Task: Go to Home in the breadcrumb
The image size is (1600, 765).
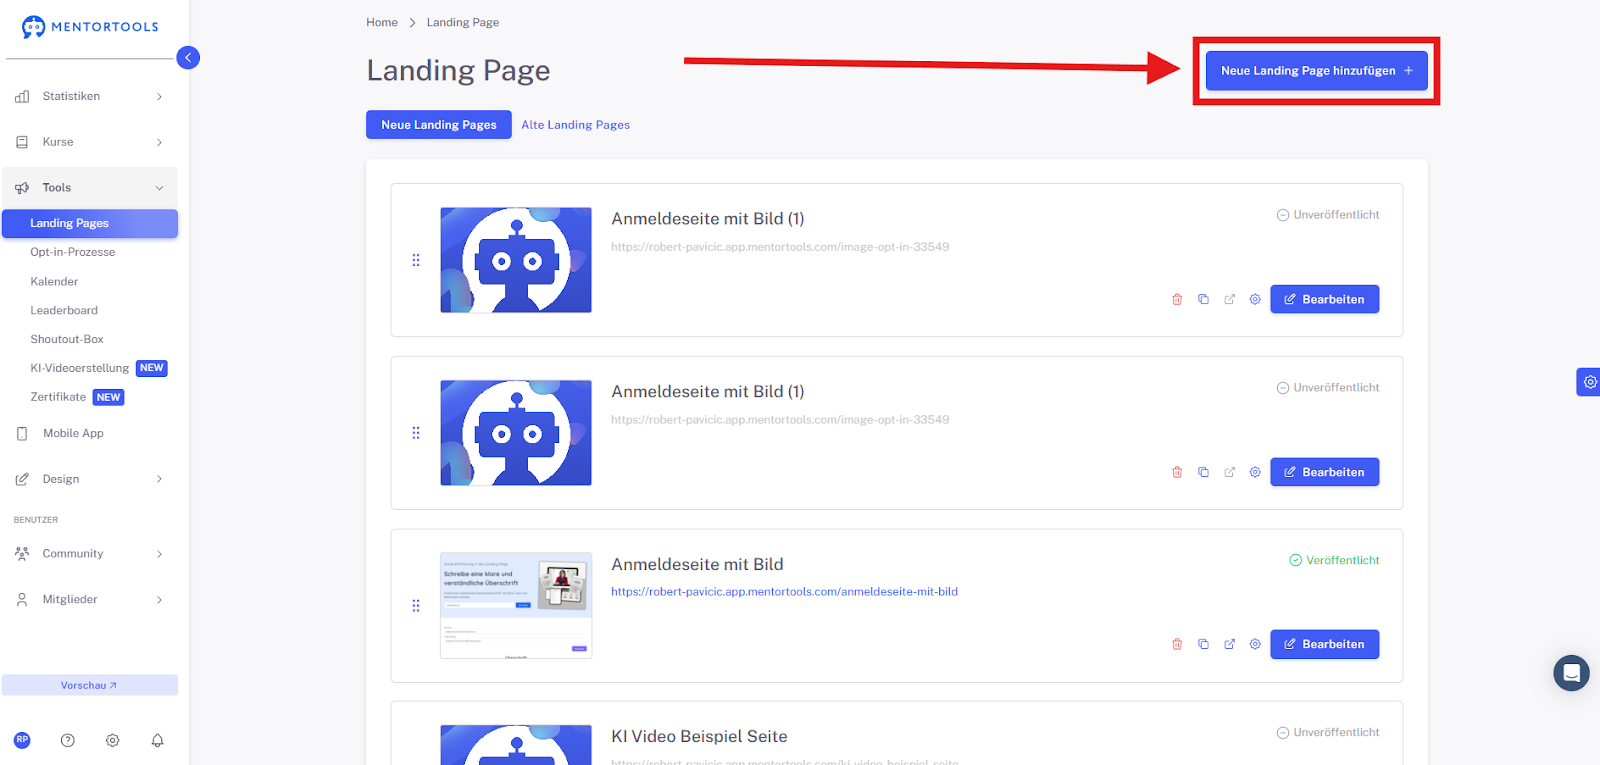Action: 382,22
